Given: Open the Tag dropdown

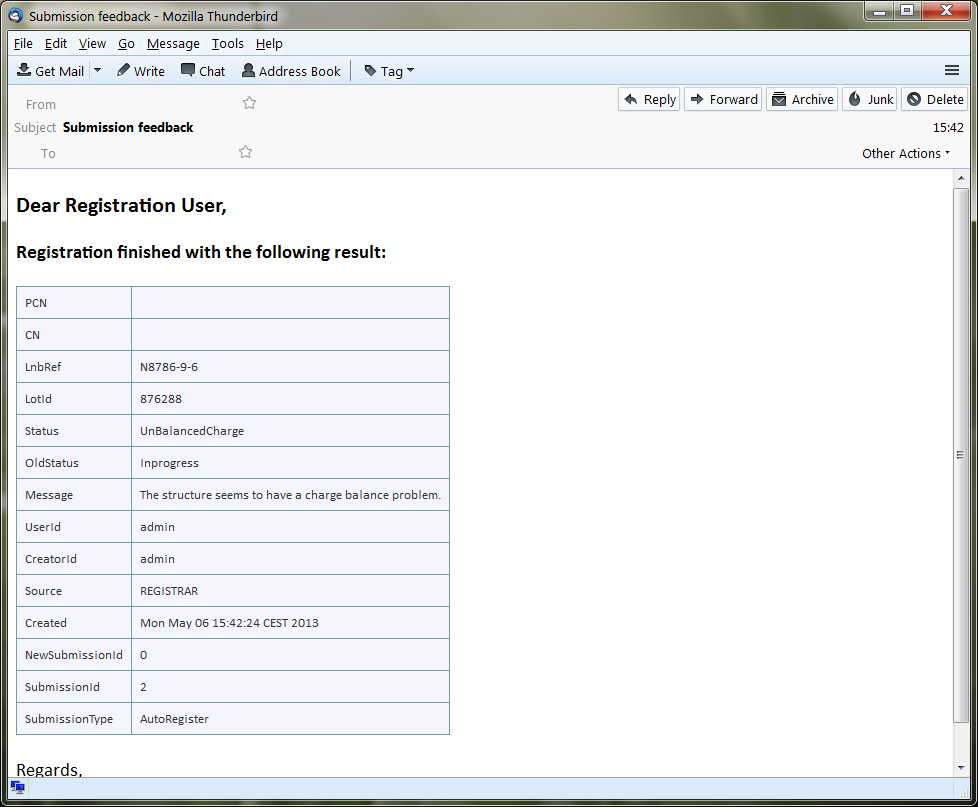Looking at the screenshot, I should pos(389,71).
